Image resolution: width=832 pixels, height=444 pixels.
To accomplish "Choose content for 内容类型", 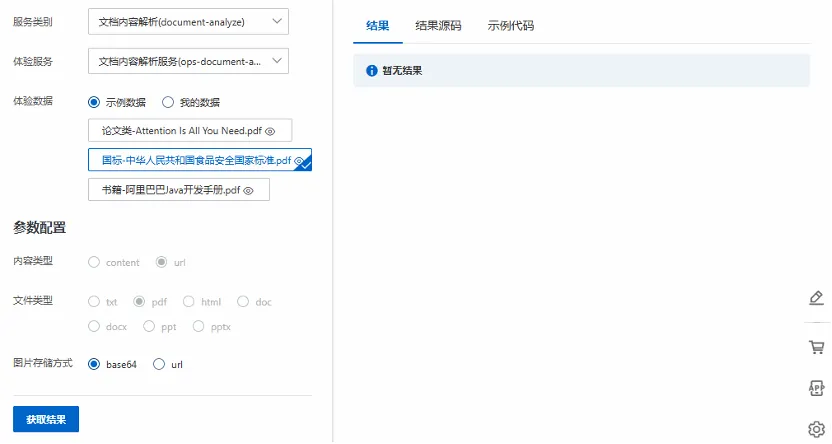I will [x=94, y=263].
